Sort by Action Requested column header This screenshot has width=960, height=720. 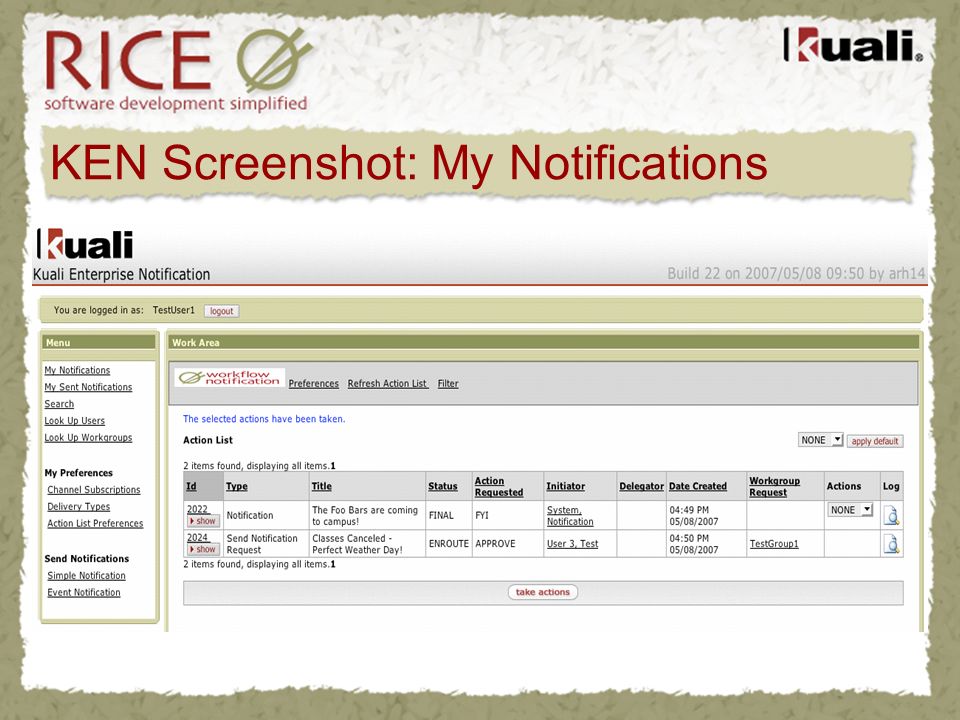click(499, 487)
